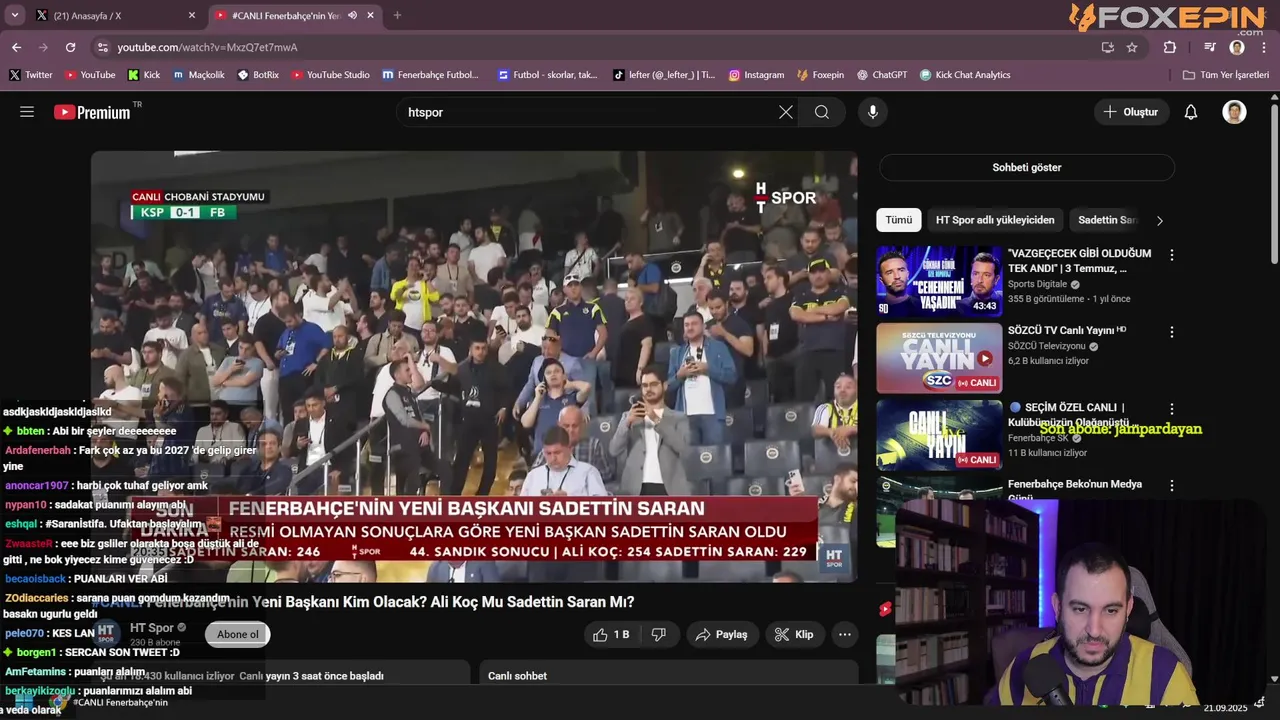Open options for the VAZGEÇECEK GİBİ OLDUĞUM video

tap(1172, 255)
